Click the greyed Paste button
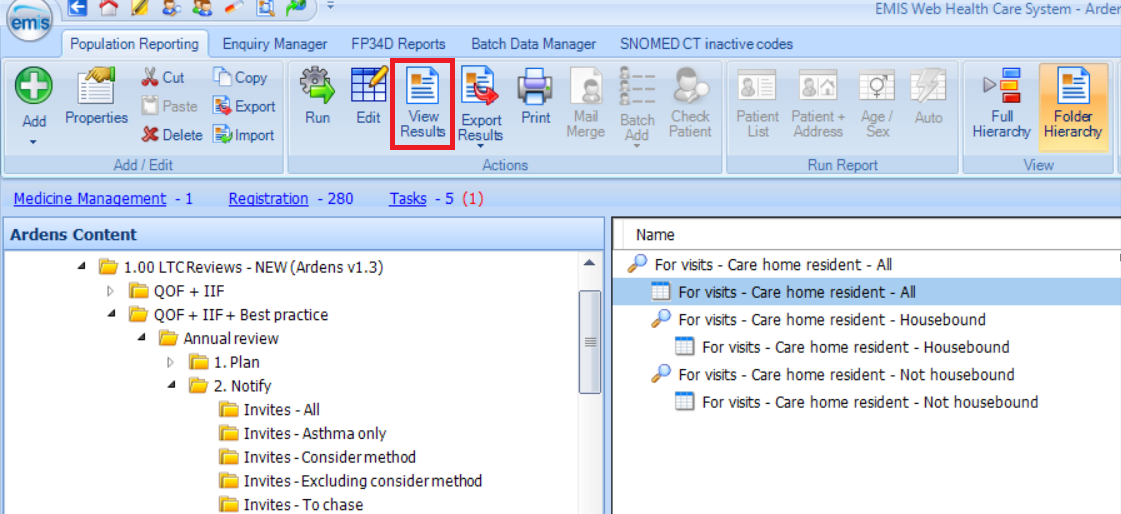 pyautogui.click(x=169, y=106)
